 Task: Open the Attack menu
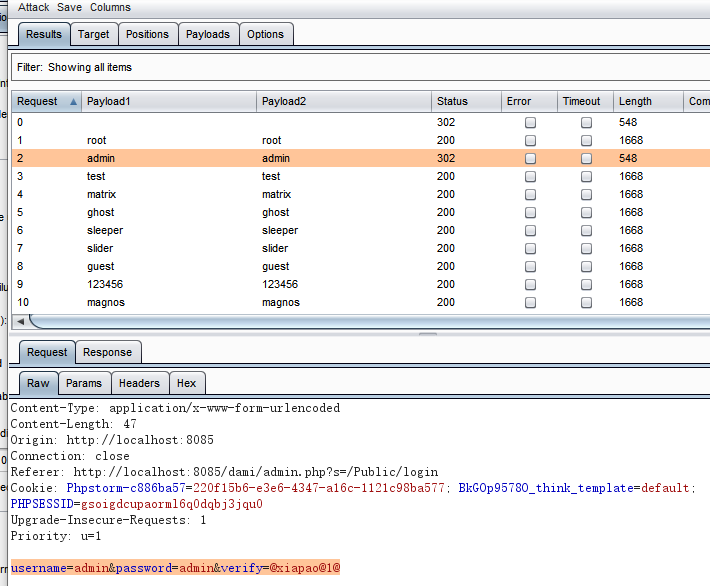[x=34, y=7]
